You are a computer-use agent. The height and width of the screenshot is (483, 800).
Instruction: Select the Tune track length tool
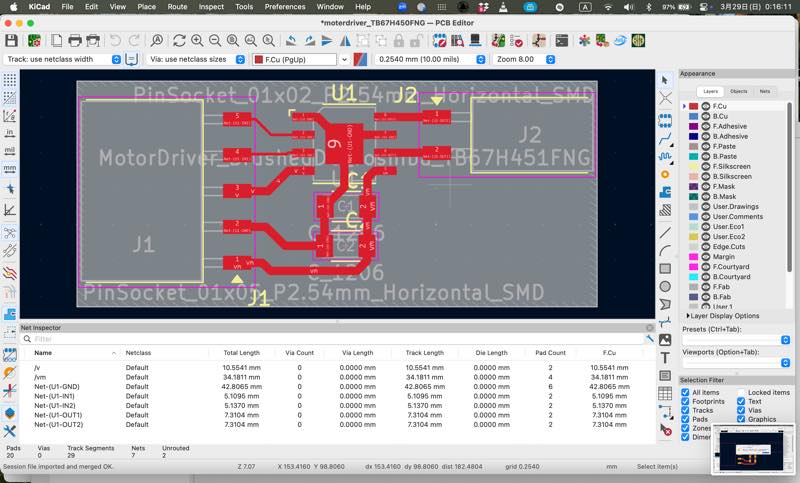(x=665, y=156)
